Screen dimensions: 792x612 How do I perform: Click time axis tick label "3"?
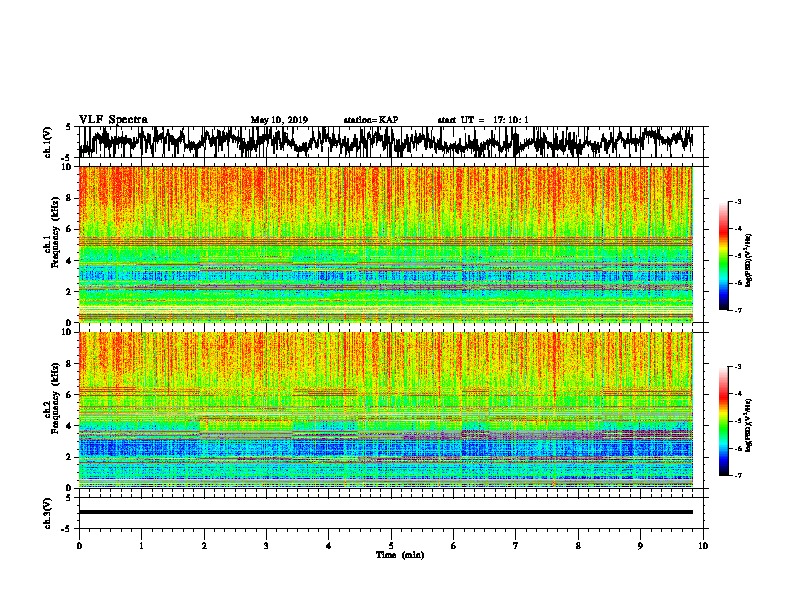click(x=266, y=546)
